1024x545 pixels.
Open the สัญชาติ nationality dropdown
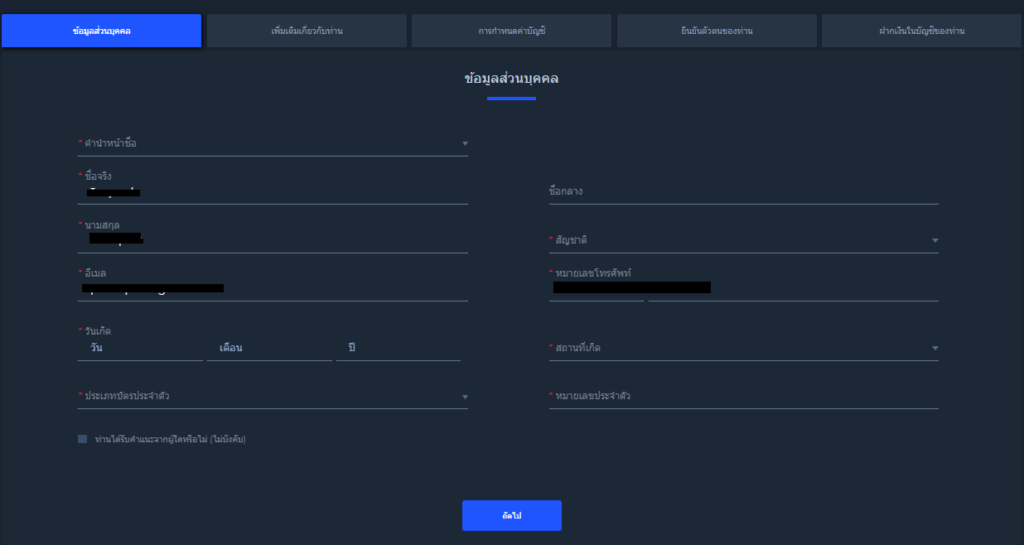click(x=743, y=241)
